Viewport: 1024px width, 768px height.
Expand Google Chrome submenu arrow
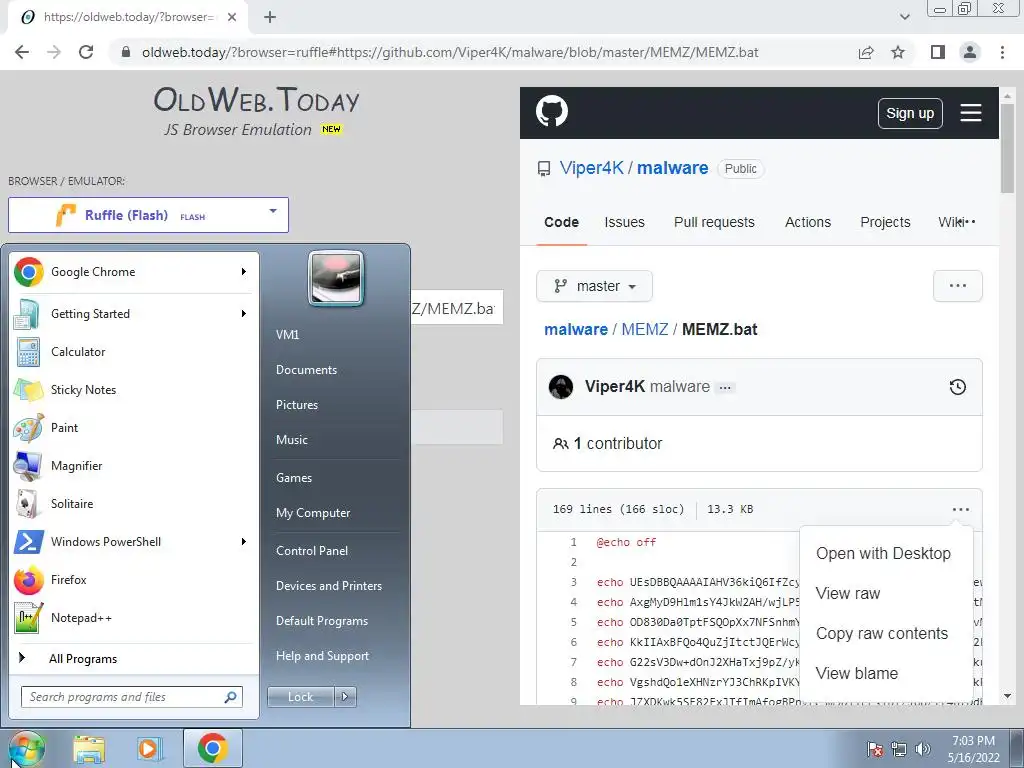pos(244,272)
